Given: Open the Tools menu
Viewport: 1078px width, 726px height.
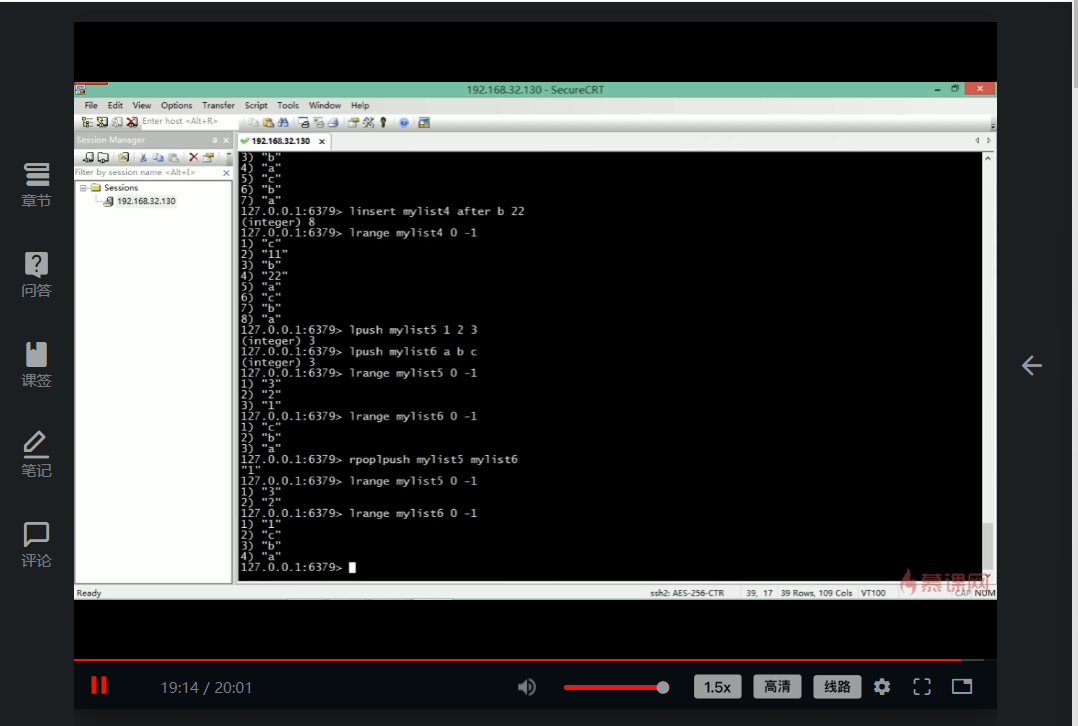Looking at the screenshot, I should pyautogui.click(x=288, y=105).
